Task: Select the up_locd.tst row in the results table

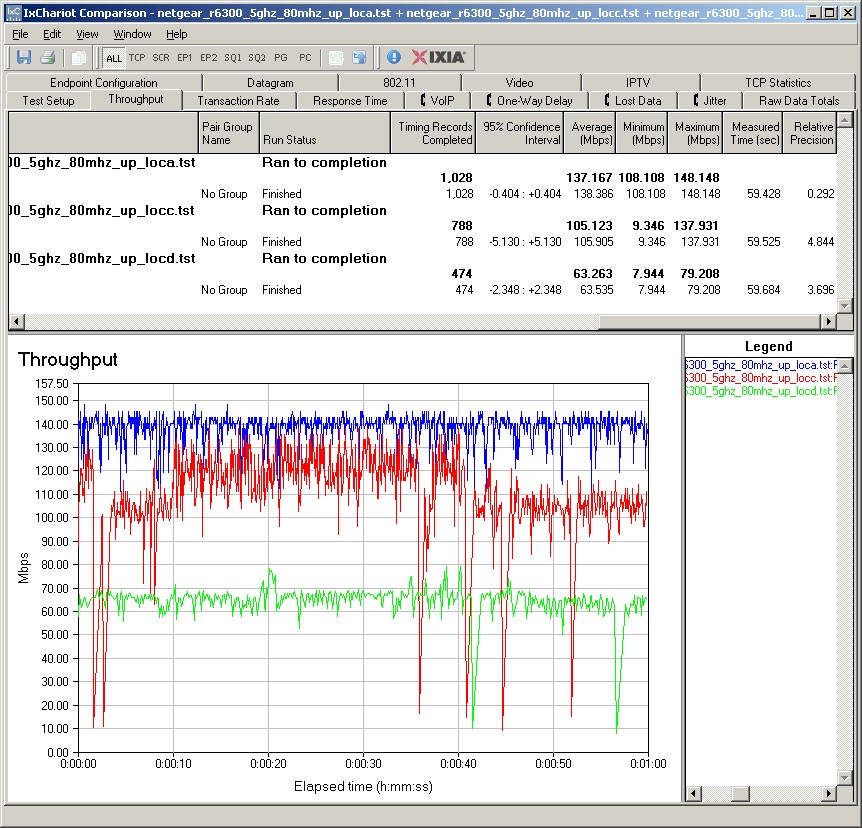Action: (x=422, y=258)
